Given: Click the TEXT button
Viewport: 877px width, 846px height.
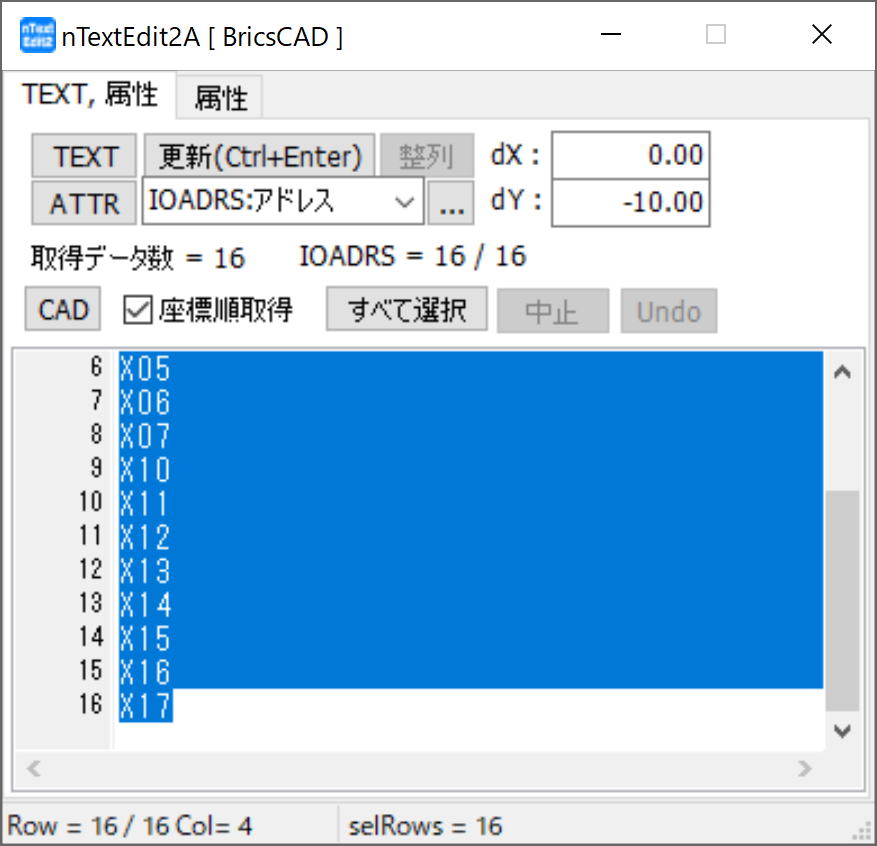Looking at the screenshot, I should (x=84, y=155).
